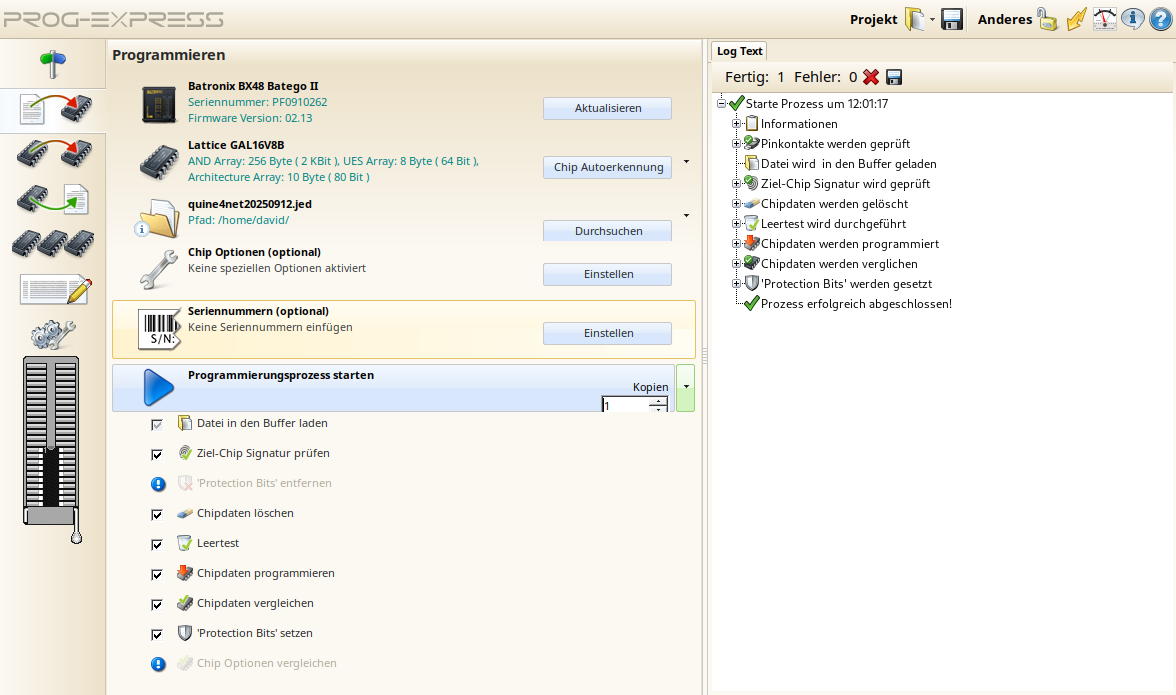The width and height of the screenshot is (1176, 695).
Task: Disable 'Protection Bits' setzen checkbox
Action: click(157, 634)
